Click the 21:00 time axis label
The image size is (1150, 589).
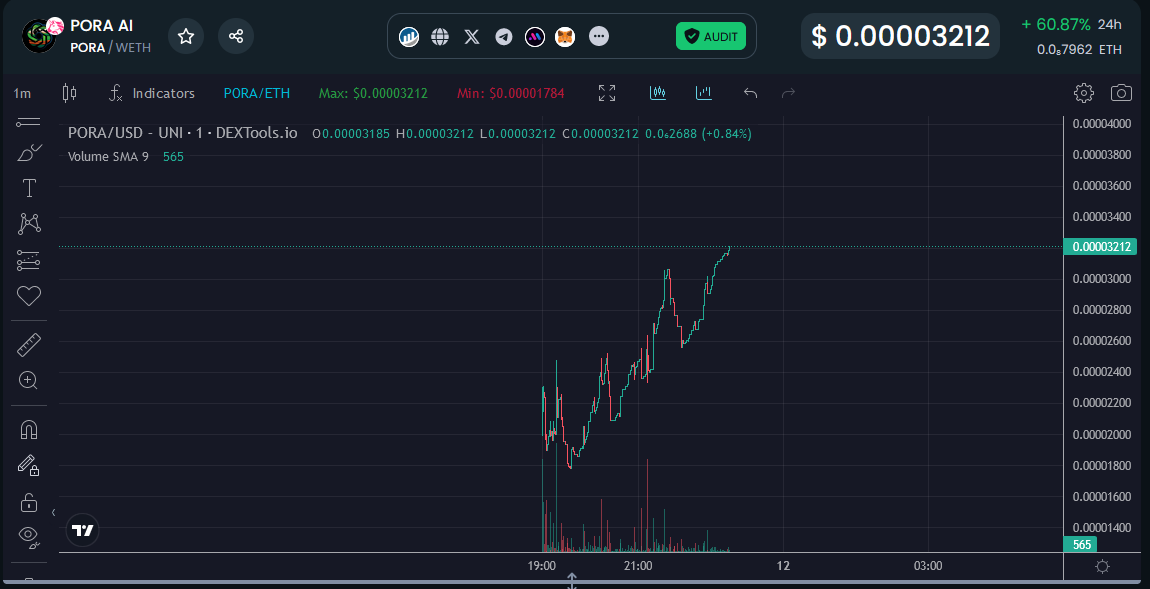[638, 566]
